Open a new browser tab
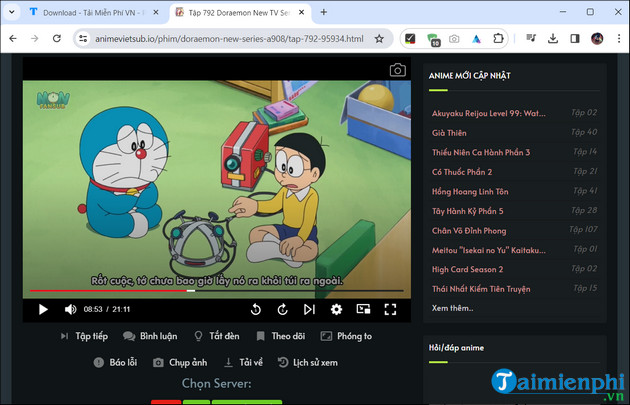Screen dimensions: 630x405 coord(323,12)
